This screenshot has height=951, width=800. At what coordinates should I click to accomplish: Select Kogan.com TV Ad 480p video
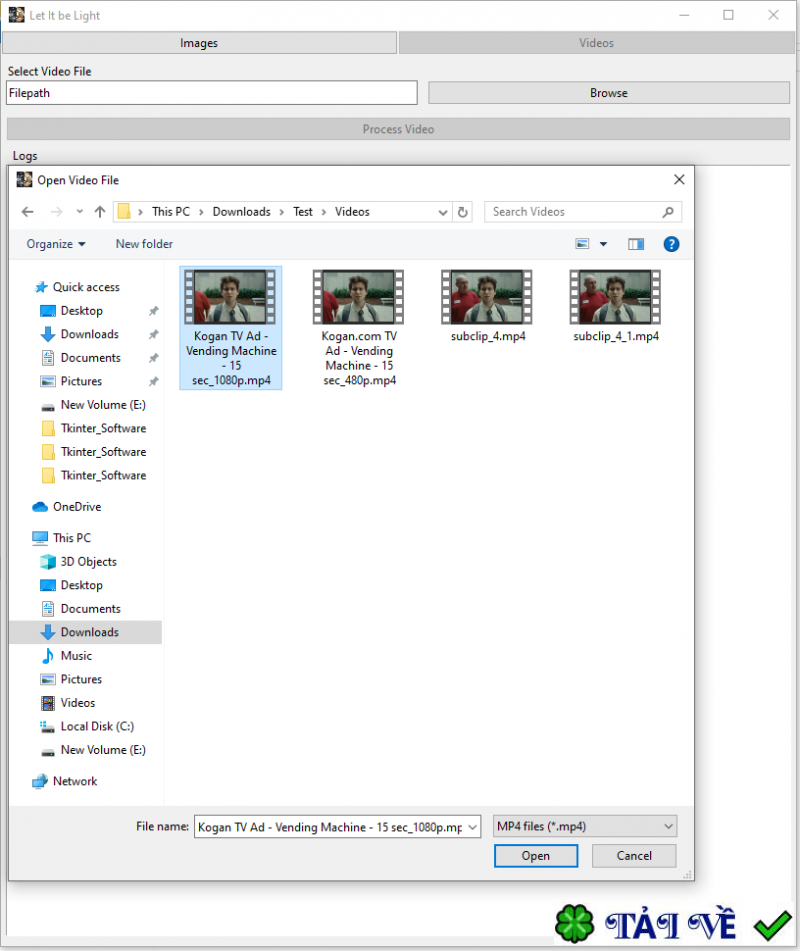(x=359, y=328)
